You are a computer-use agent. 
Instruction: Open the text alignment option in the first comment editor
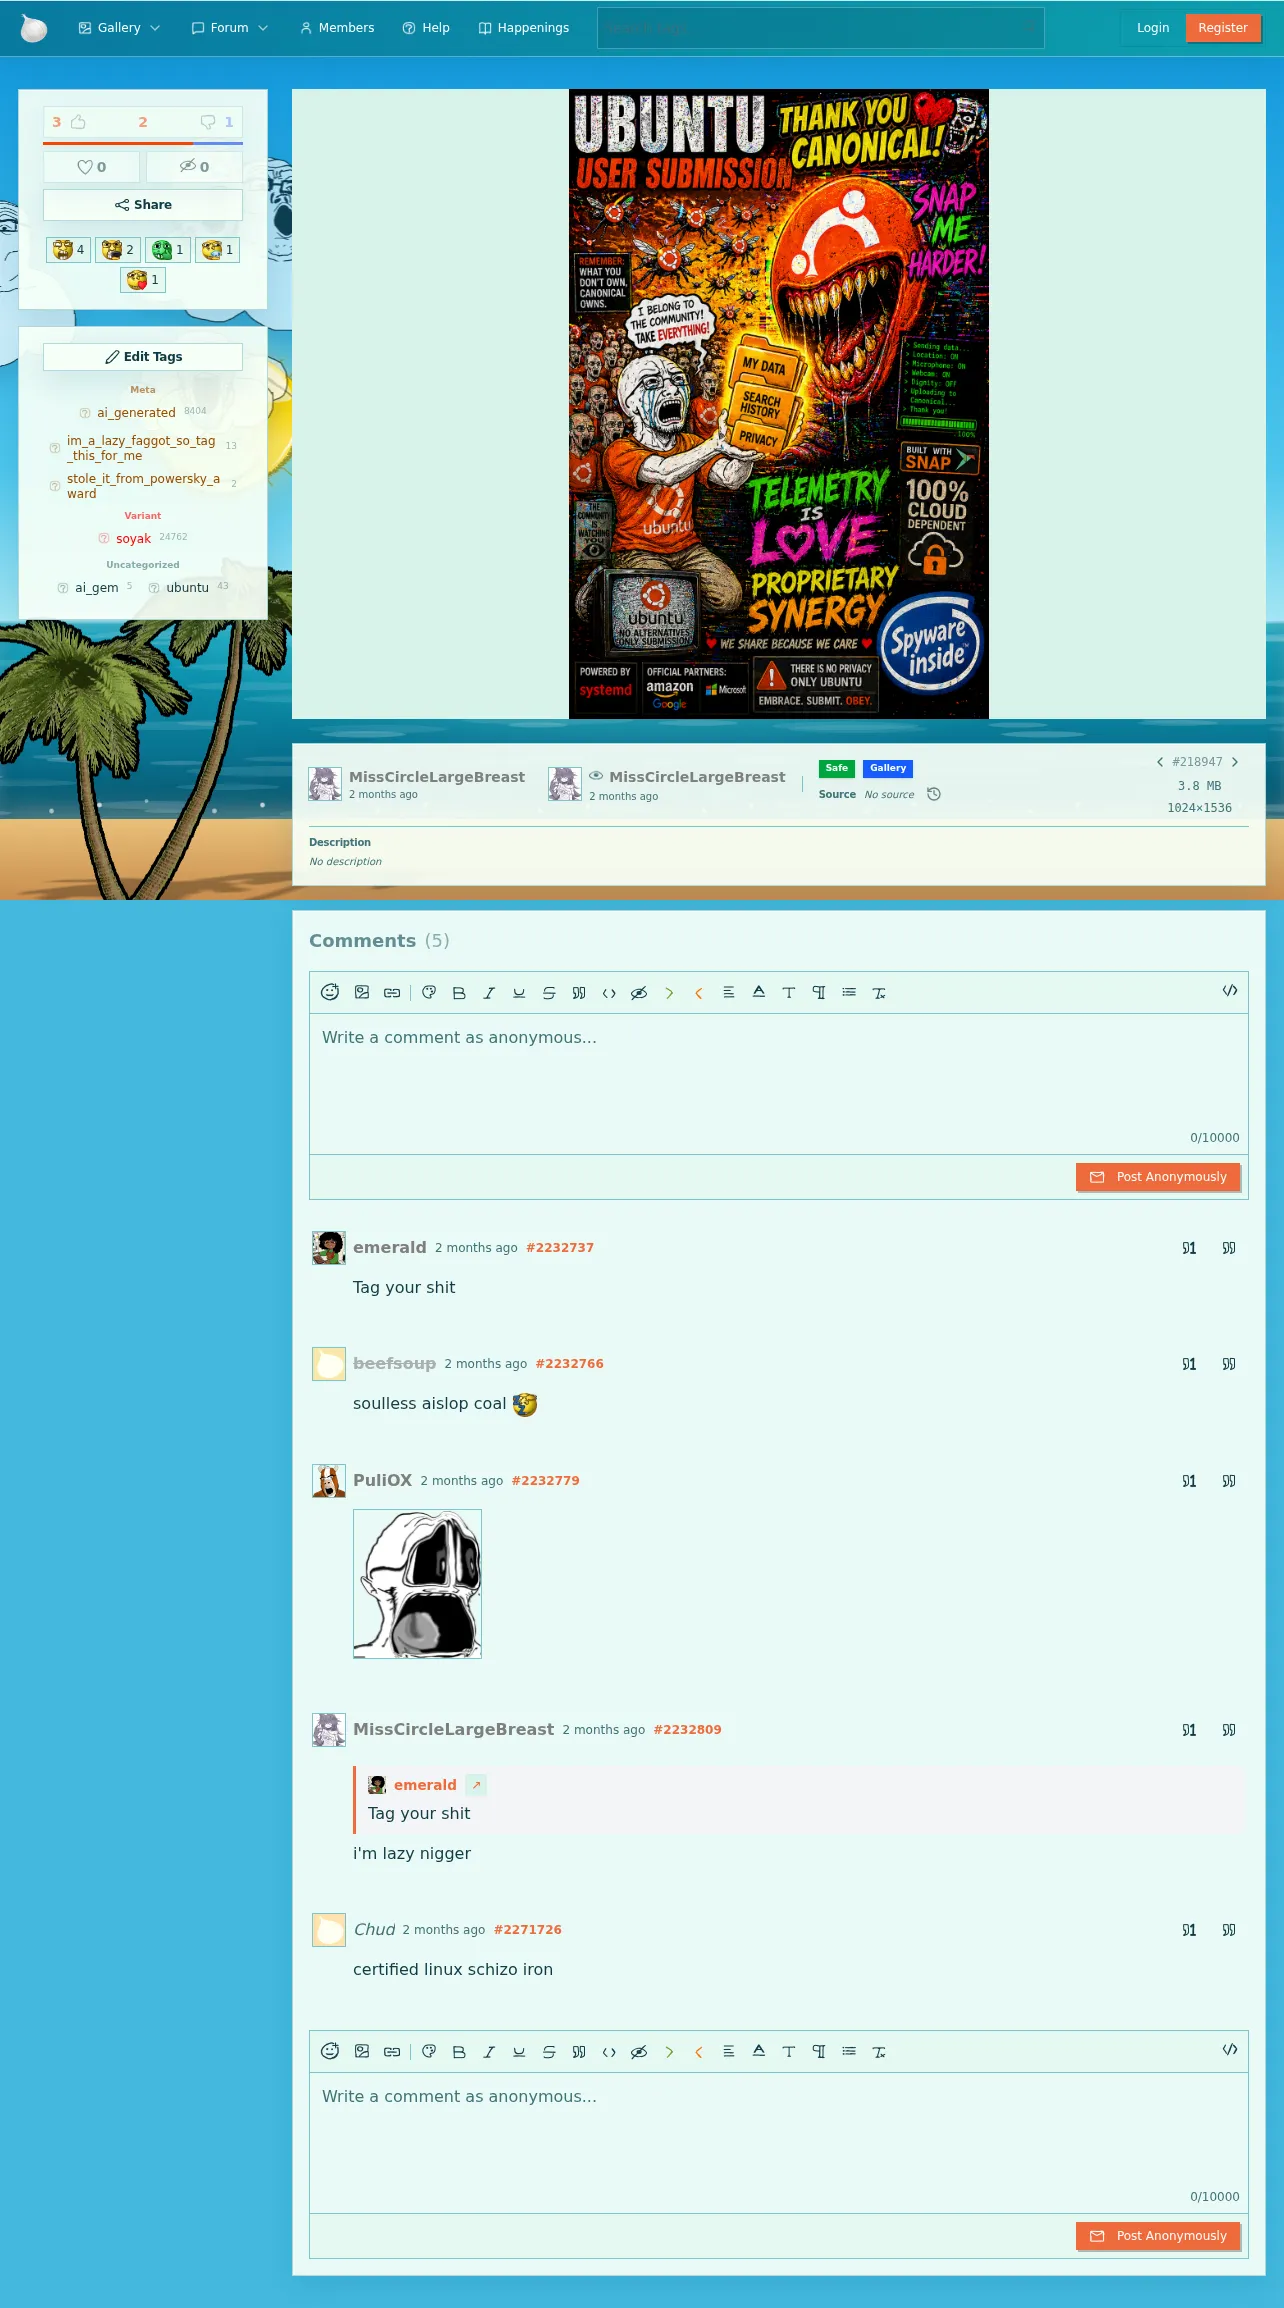[729, 992]
